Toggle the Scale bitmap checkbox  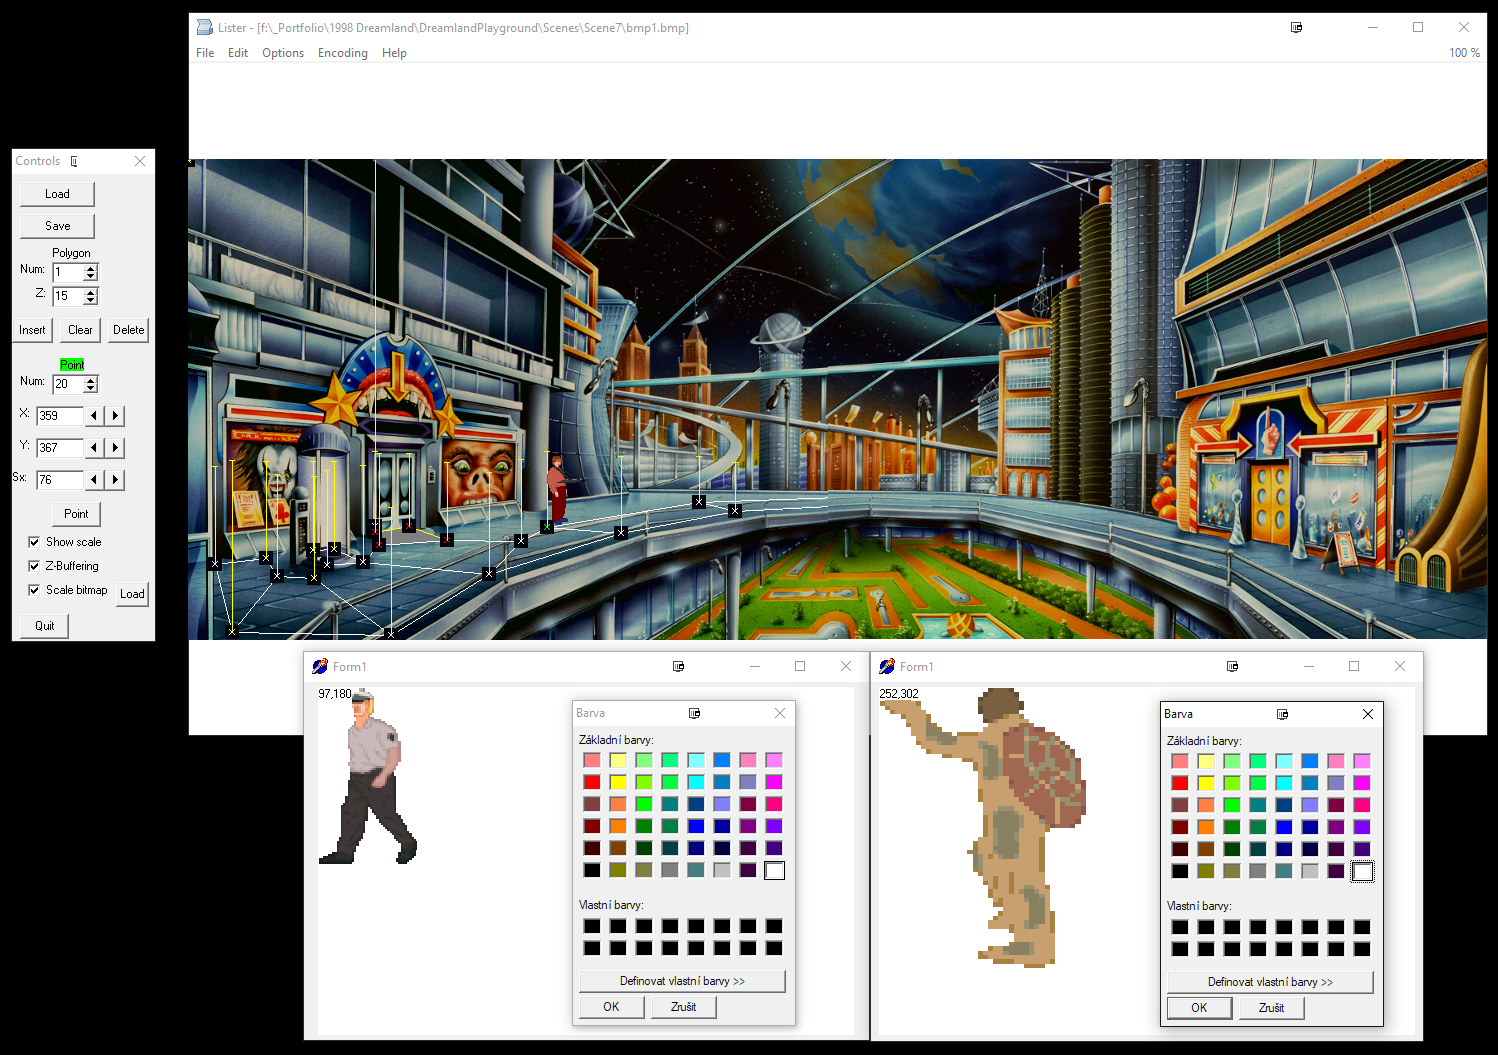(34, 590)
